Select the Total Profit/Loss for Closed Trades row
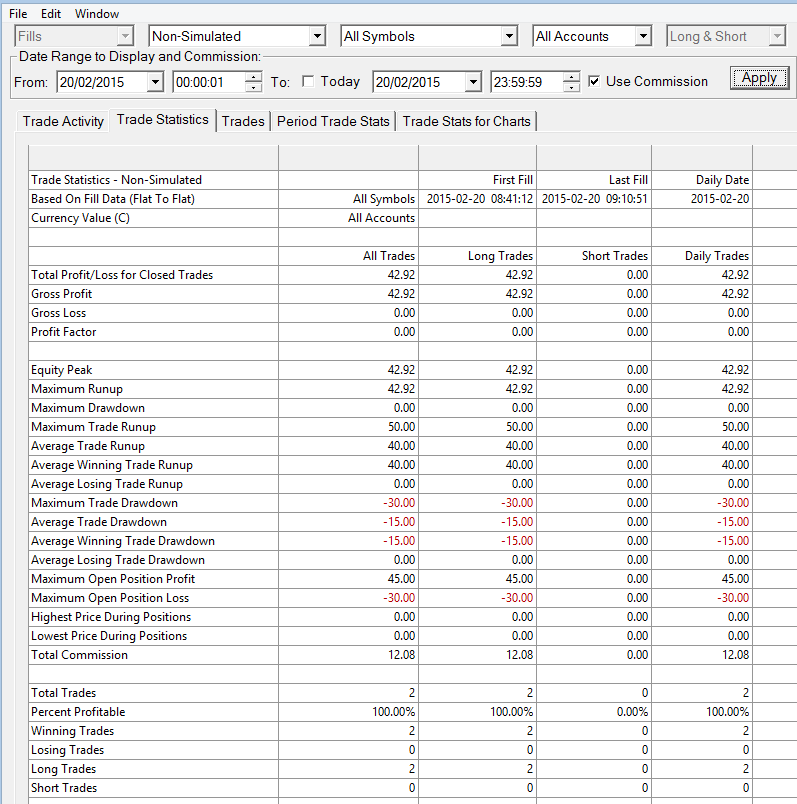Image resolution: width=797 pixels, height=804 pixels. (x=390, y=275)
